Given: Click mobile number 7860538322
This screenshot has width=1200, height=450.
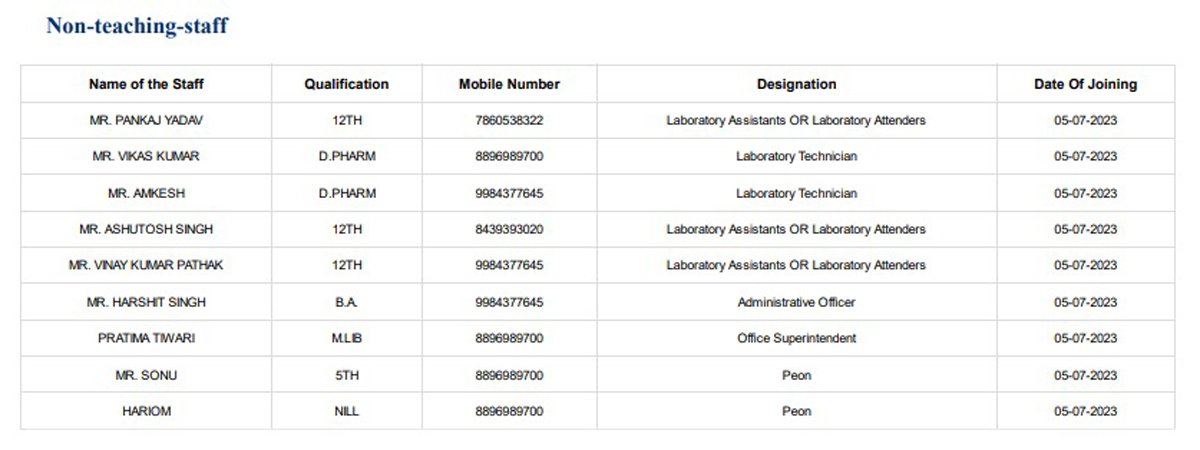Looking at the screenshot, I should 509,120.
